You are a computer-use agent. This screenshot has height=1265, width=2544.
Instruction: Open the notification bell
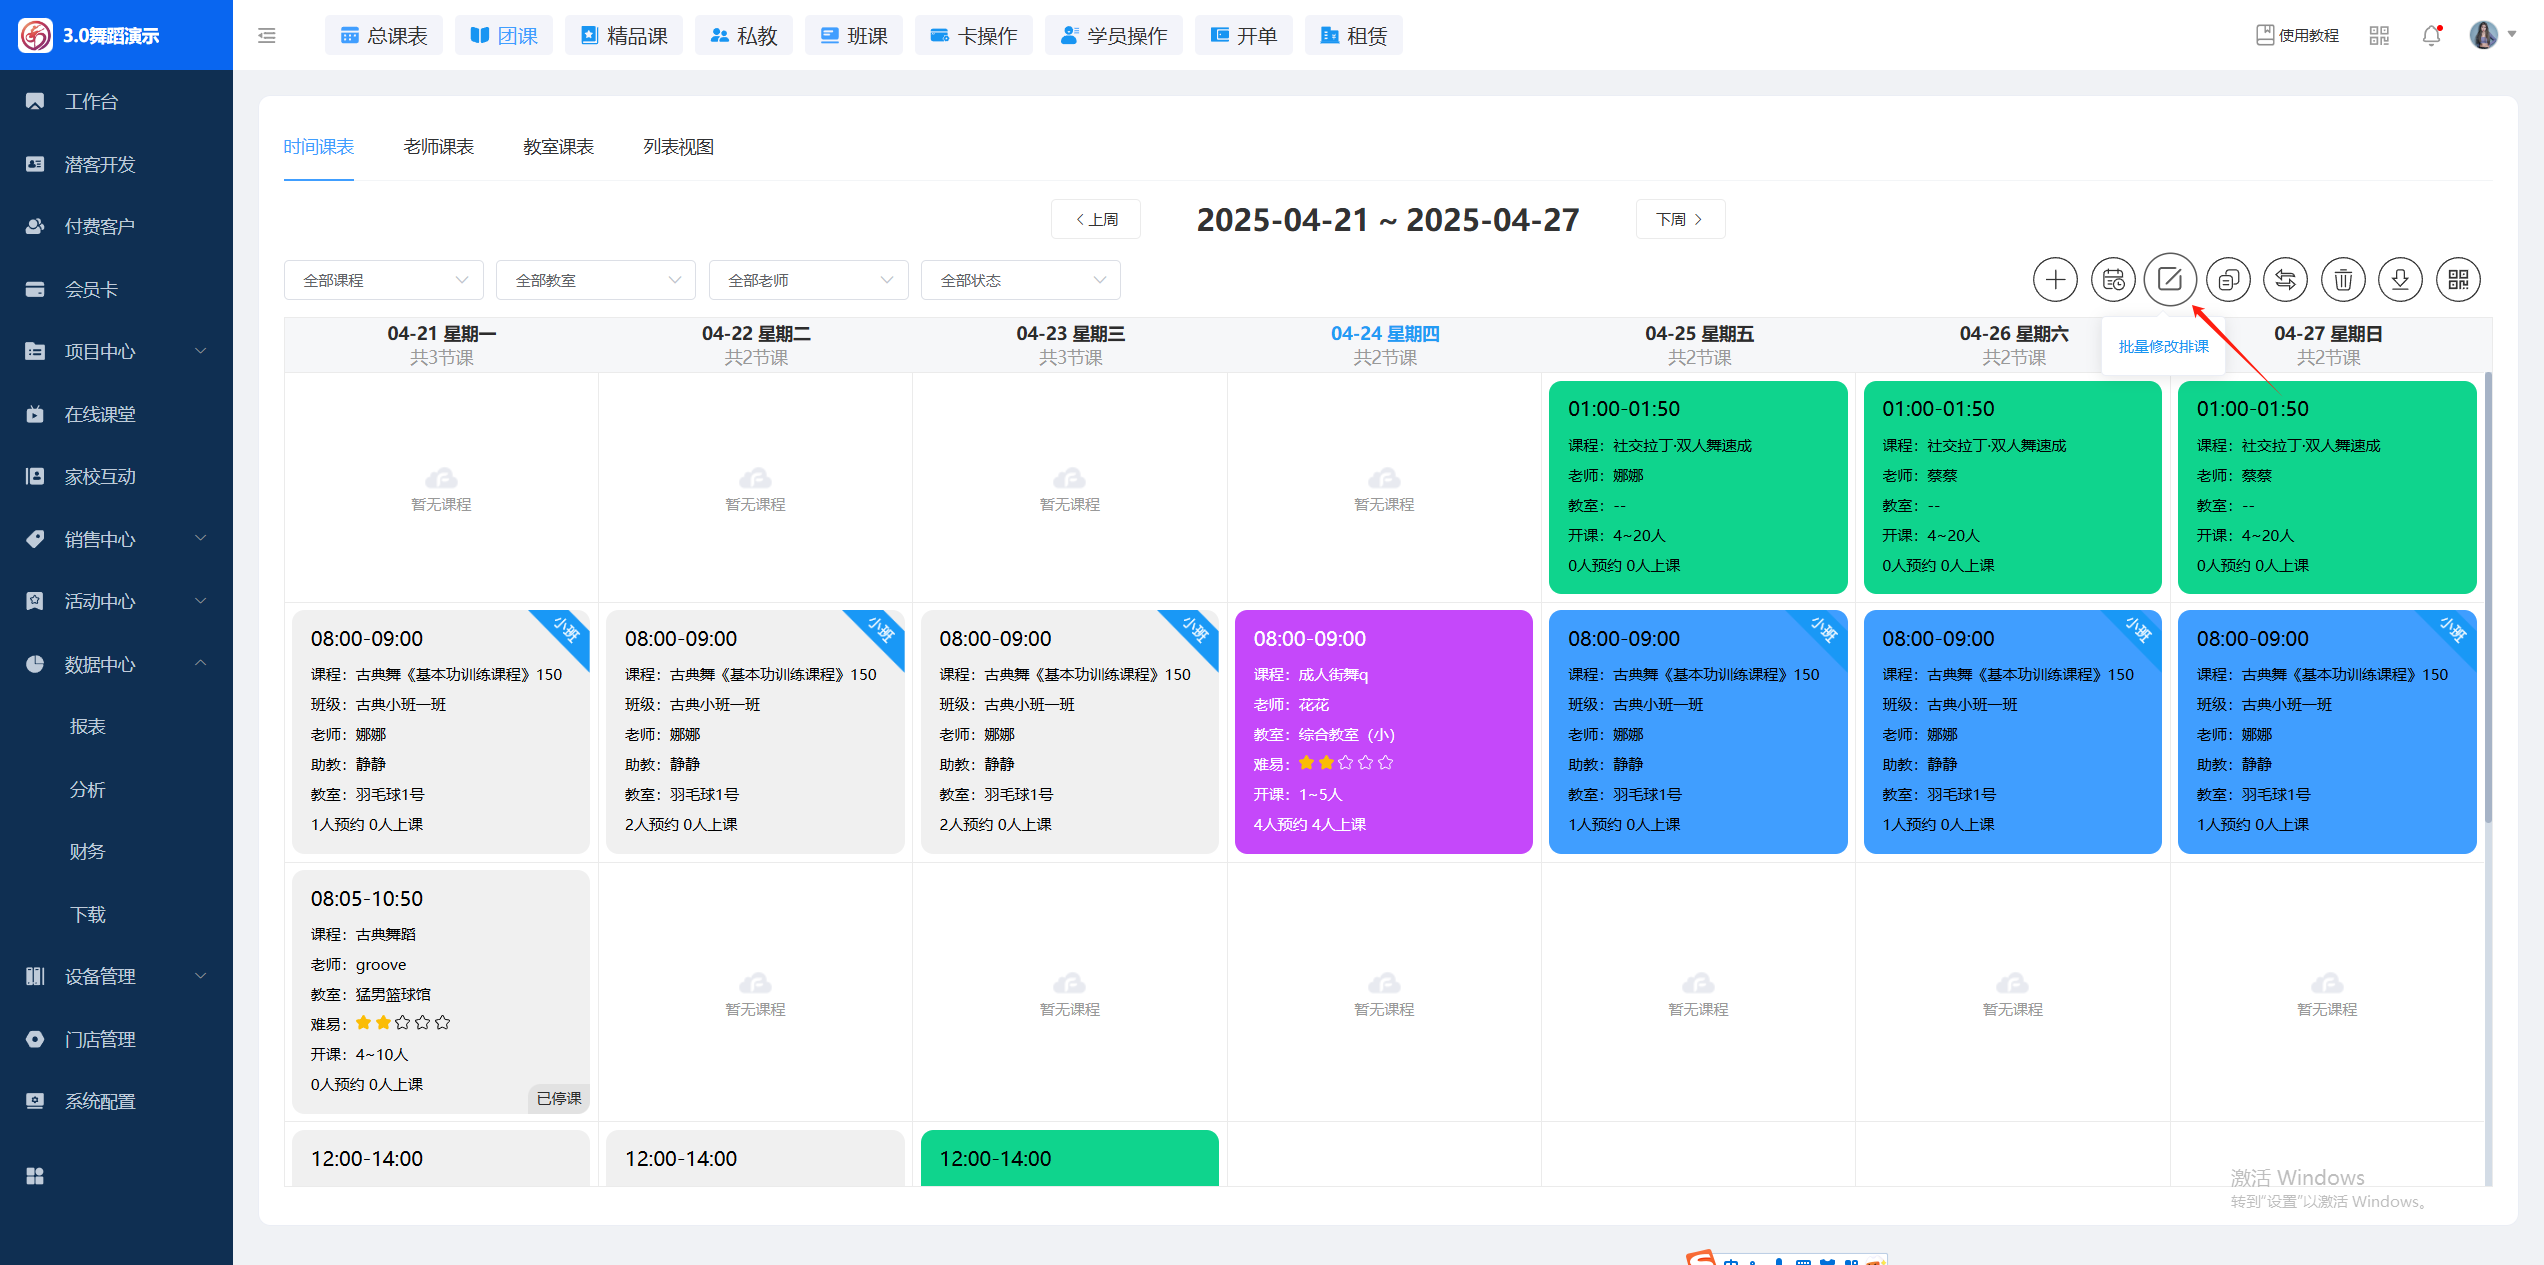[x=2431, y=36]
